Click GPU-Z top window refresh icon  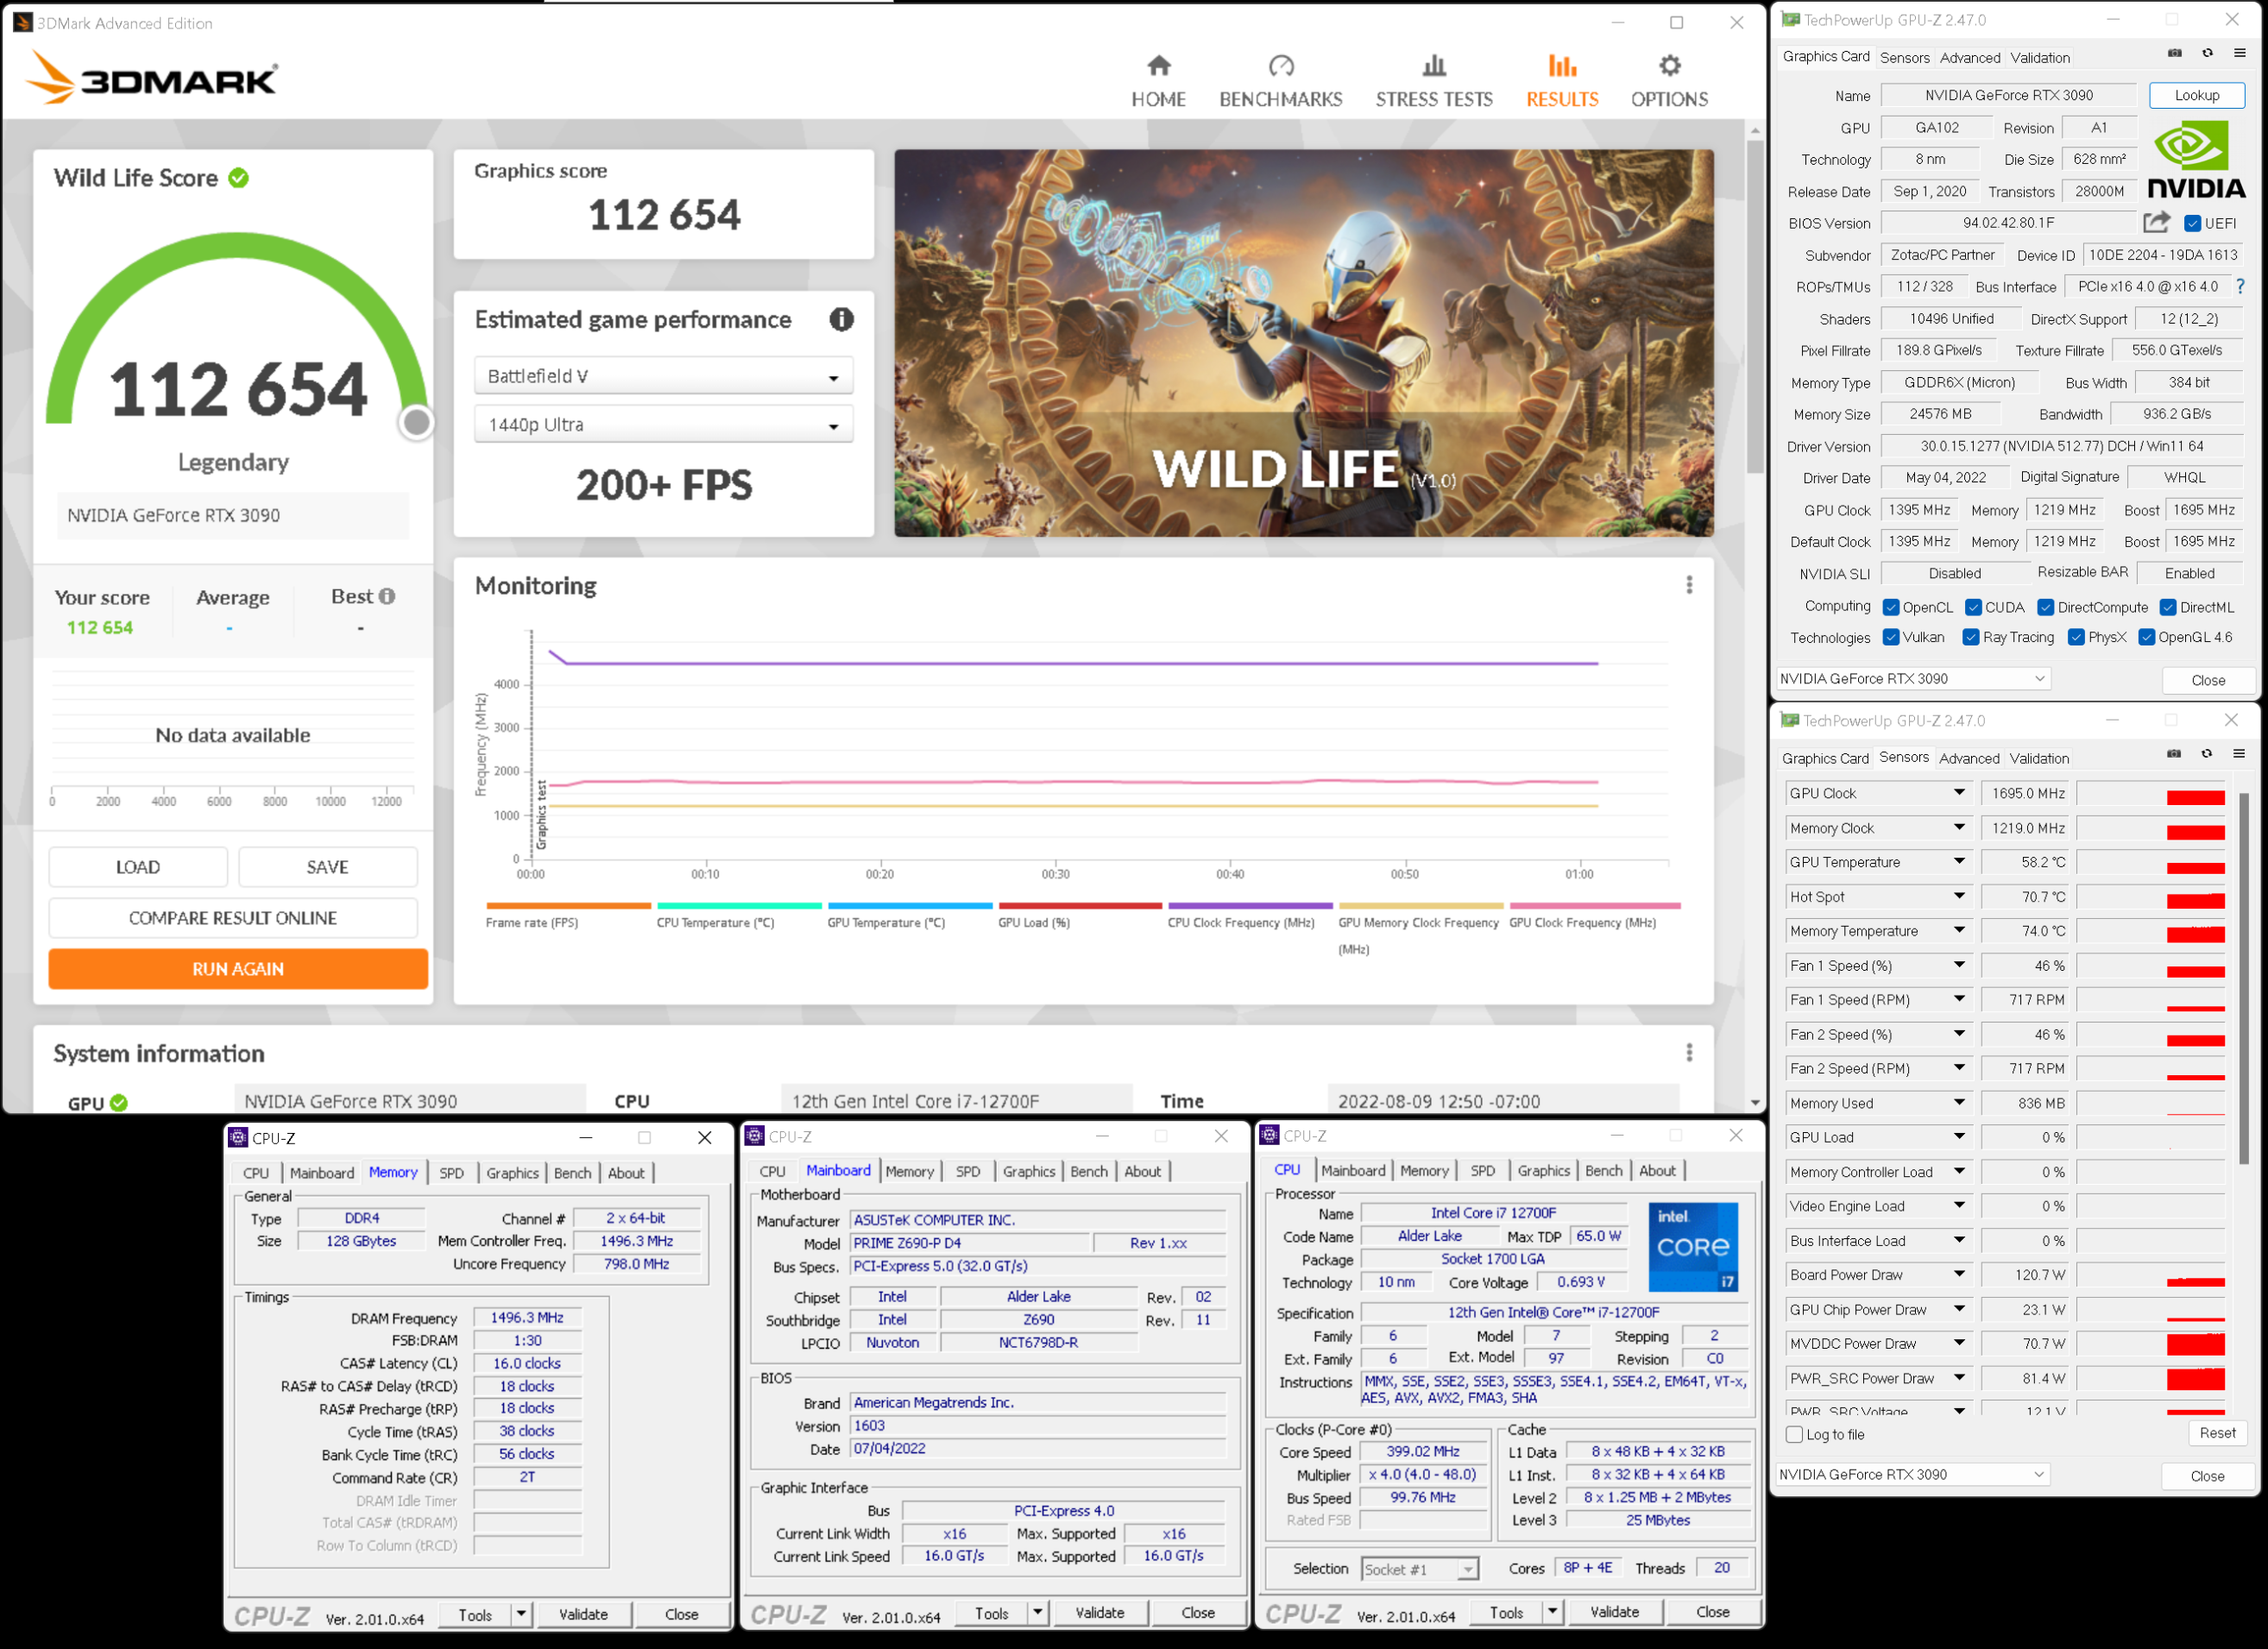tap(2207, 53)
